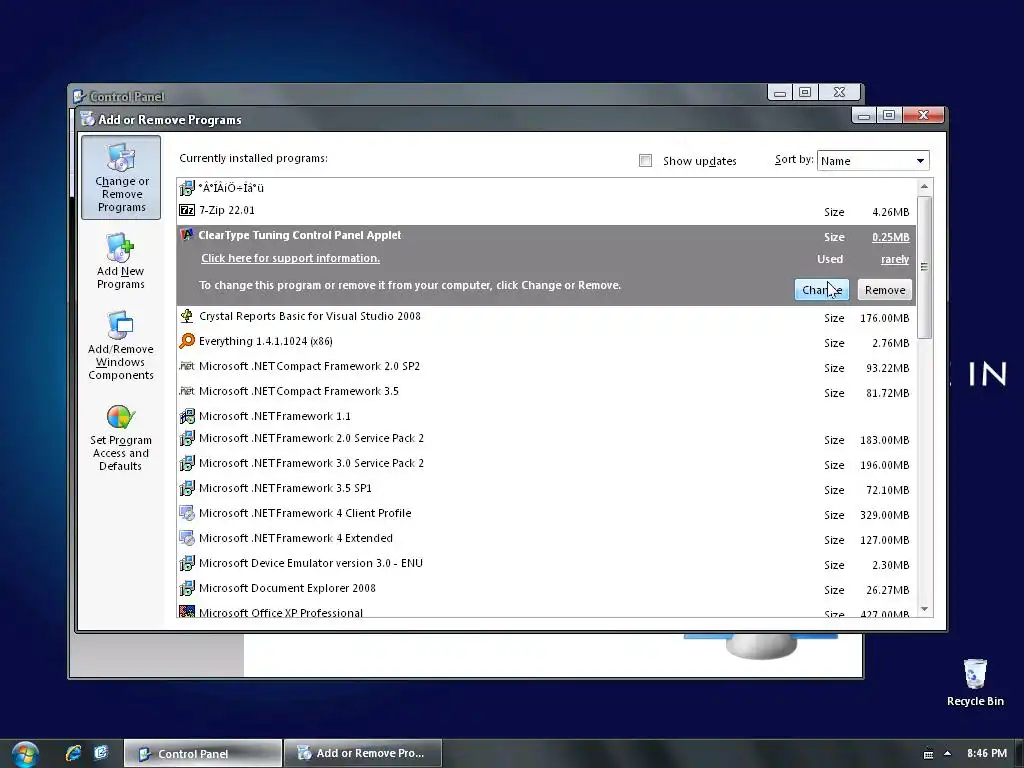Screen dimensions: 1024x768
Task: Enable the Show updates checkbox
Action: coord(645,161)
